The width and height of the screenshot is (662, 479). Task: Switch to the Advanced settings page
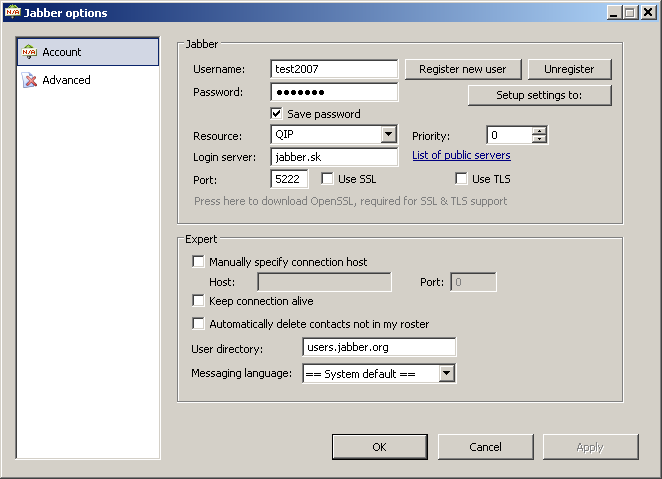pos(88,80)
